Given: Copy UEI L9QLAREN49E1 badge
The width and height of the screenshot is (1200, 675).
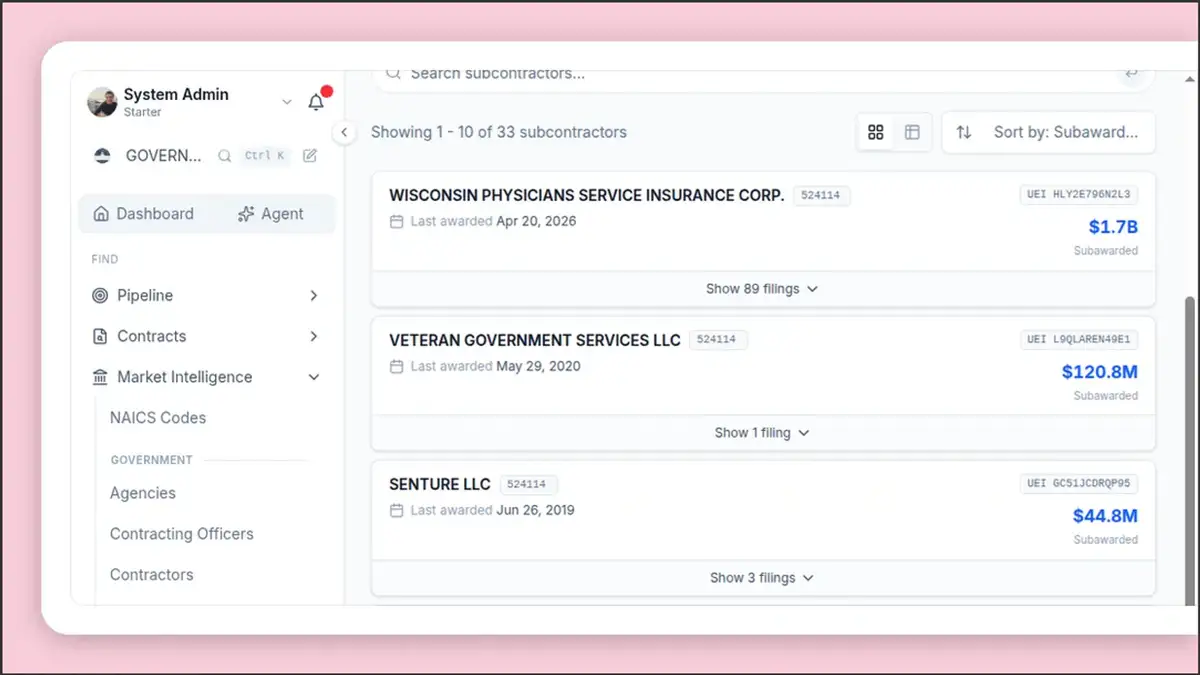Looking at the screenshot, I should coord(1079,340).
